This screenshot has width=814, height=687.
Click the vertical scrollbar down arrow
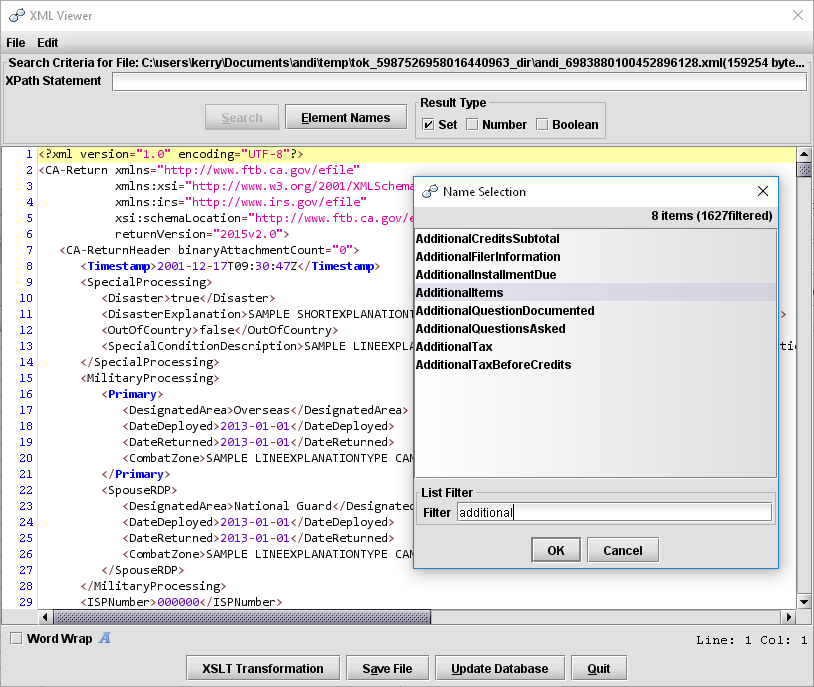pyautogui.click(x=804, y=602)
